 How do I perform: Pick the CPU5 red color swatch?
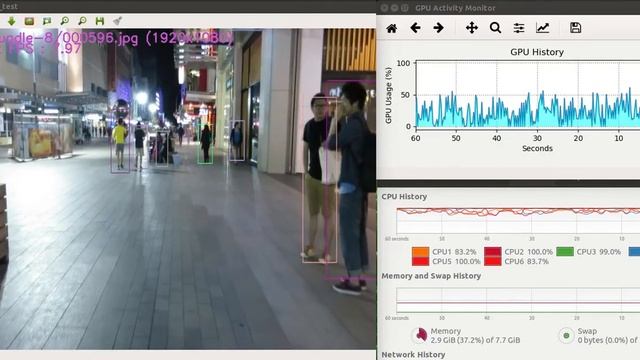tap(420, 261)
